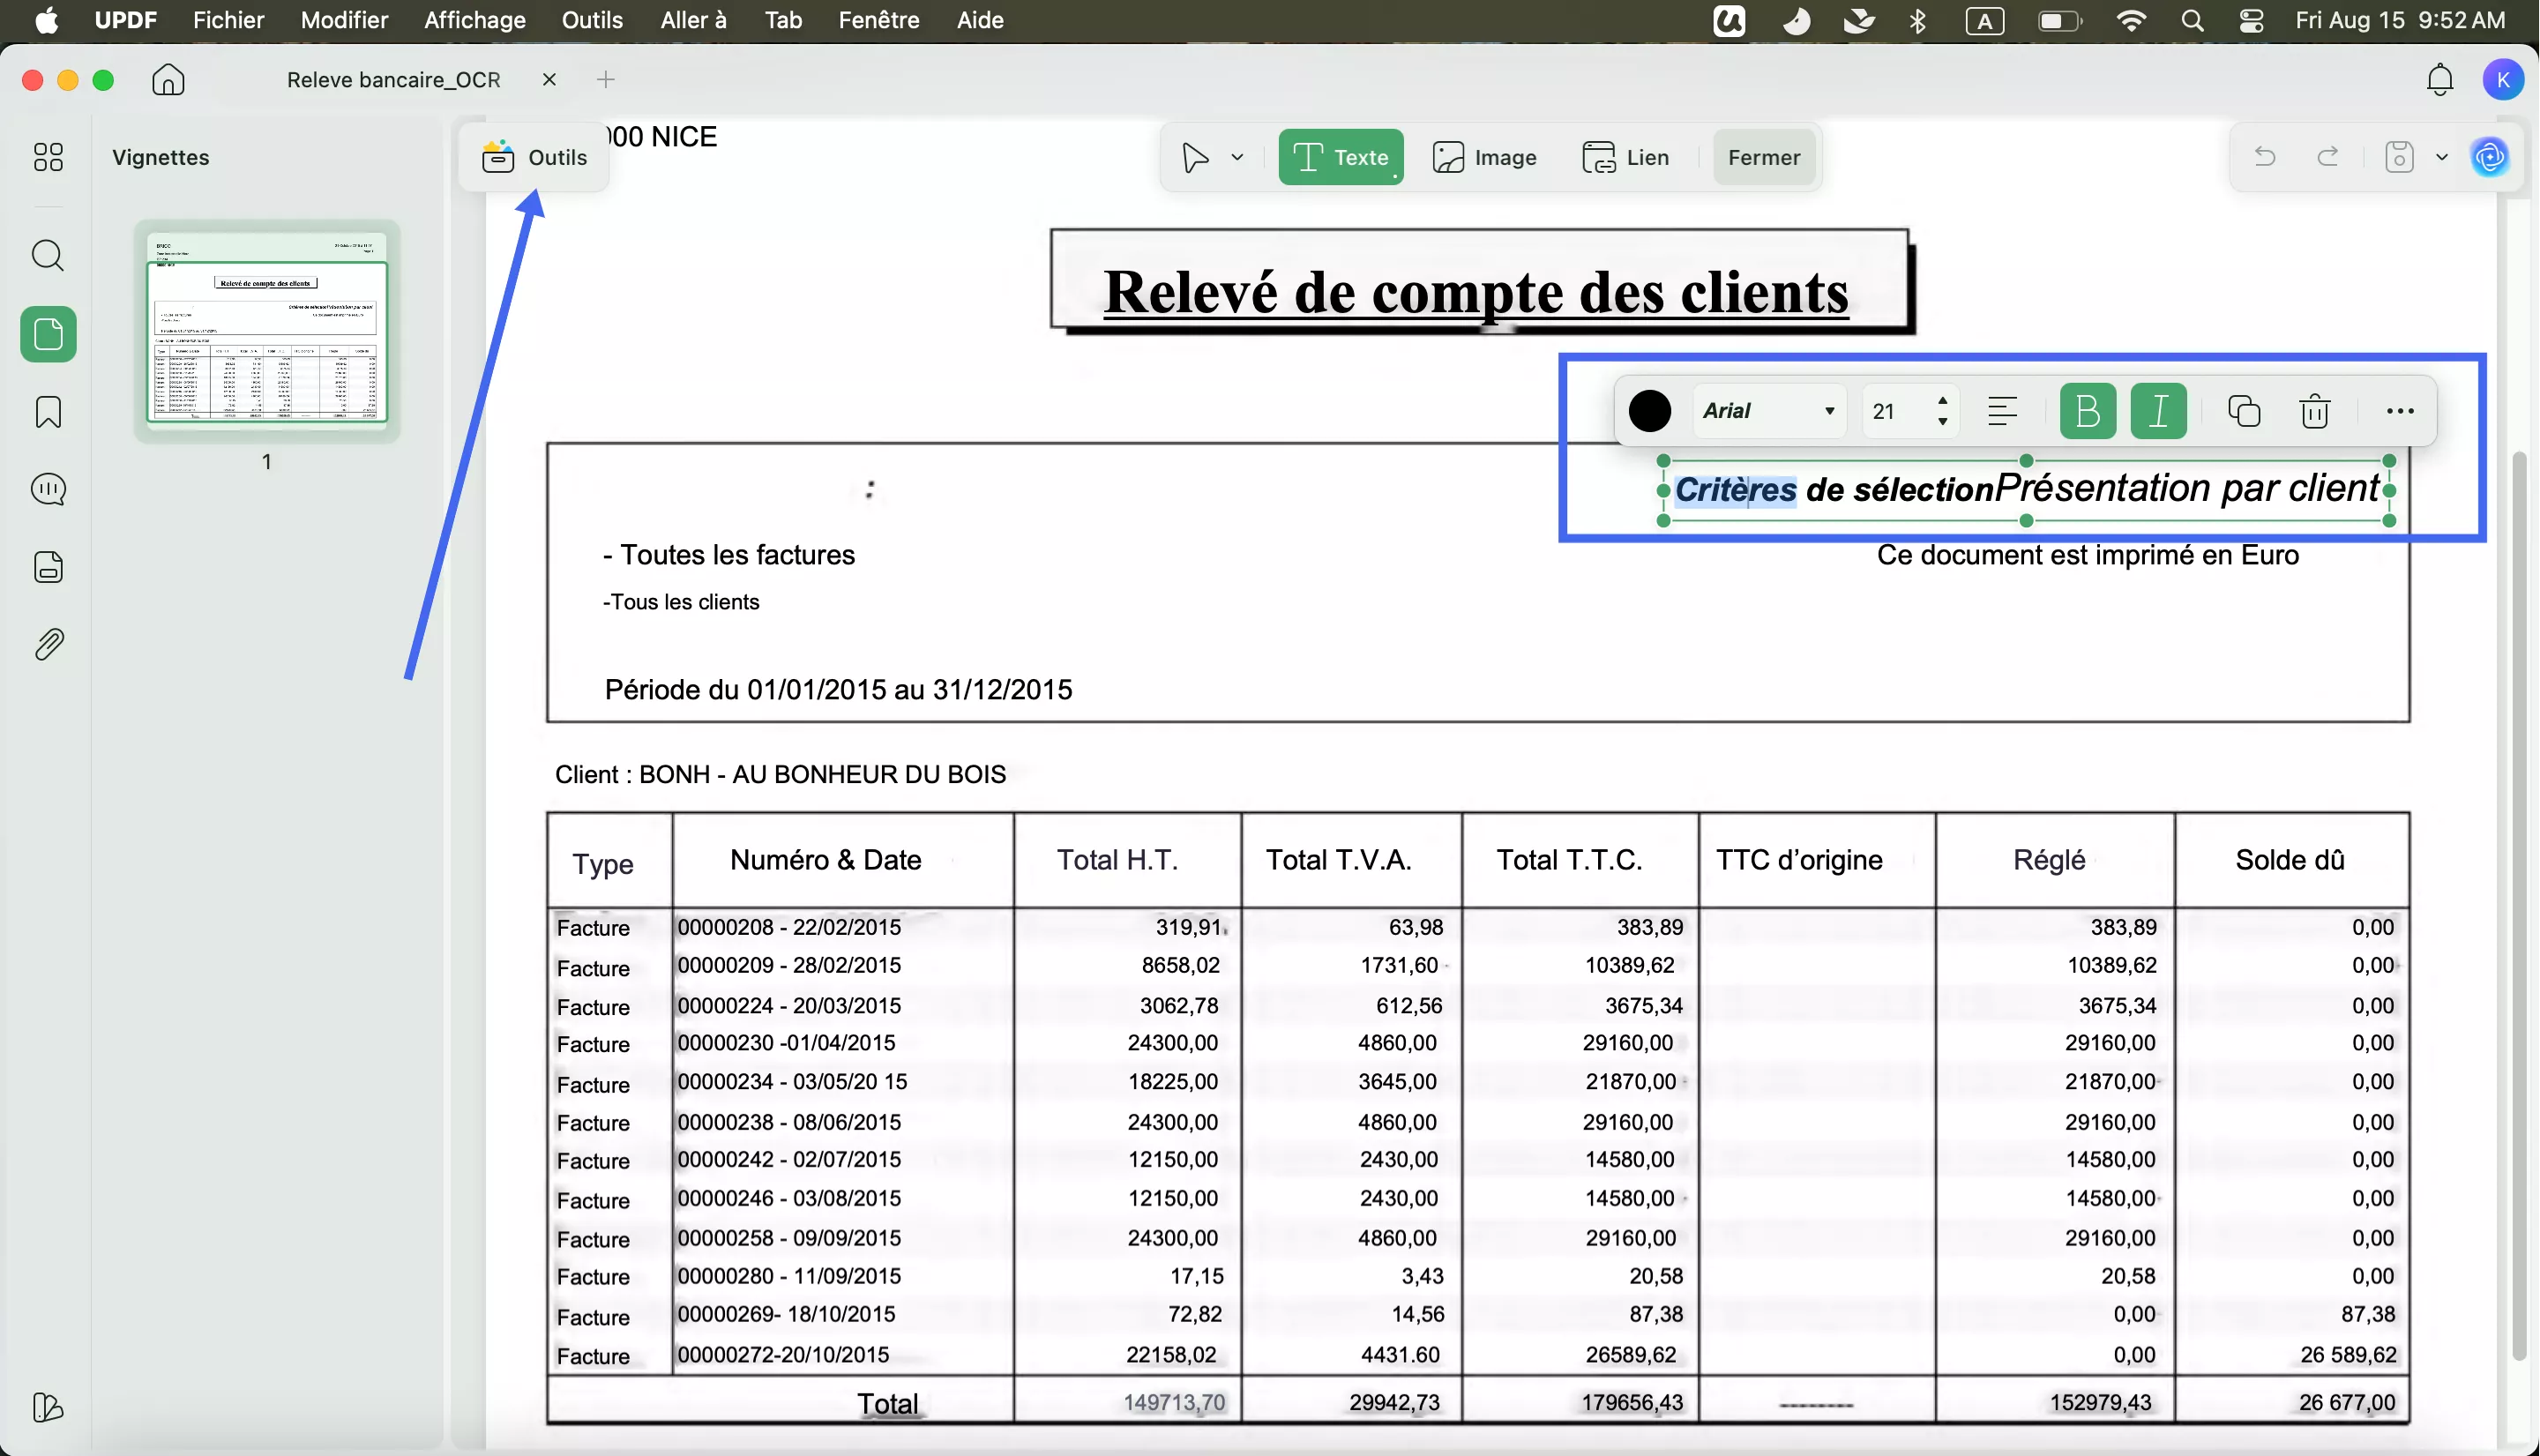Open the Fichier menu

coord(228,20)
